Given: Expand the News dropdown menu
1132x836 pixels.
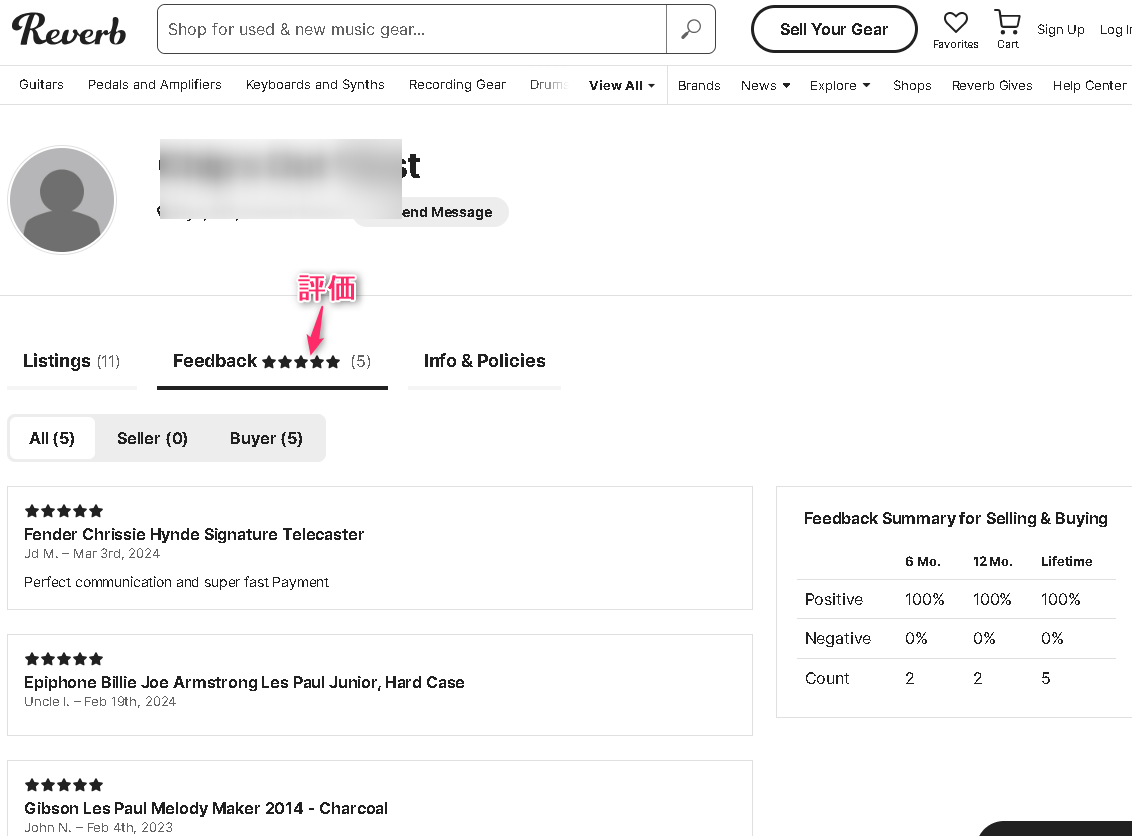Looking at the screenshot, I should point(765,85).
